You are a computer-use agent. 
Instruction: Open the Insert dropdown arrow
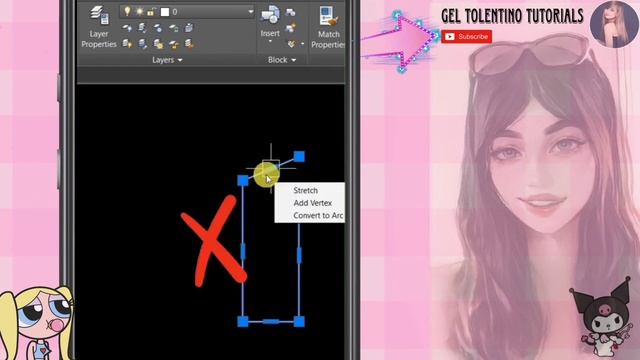coord(270,41)
